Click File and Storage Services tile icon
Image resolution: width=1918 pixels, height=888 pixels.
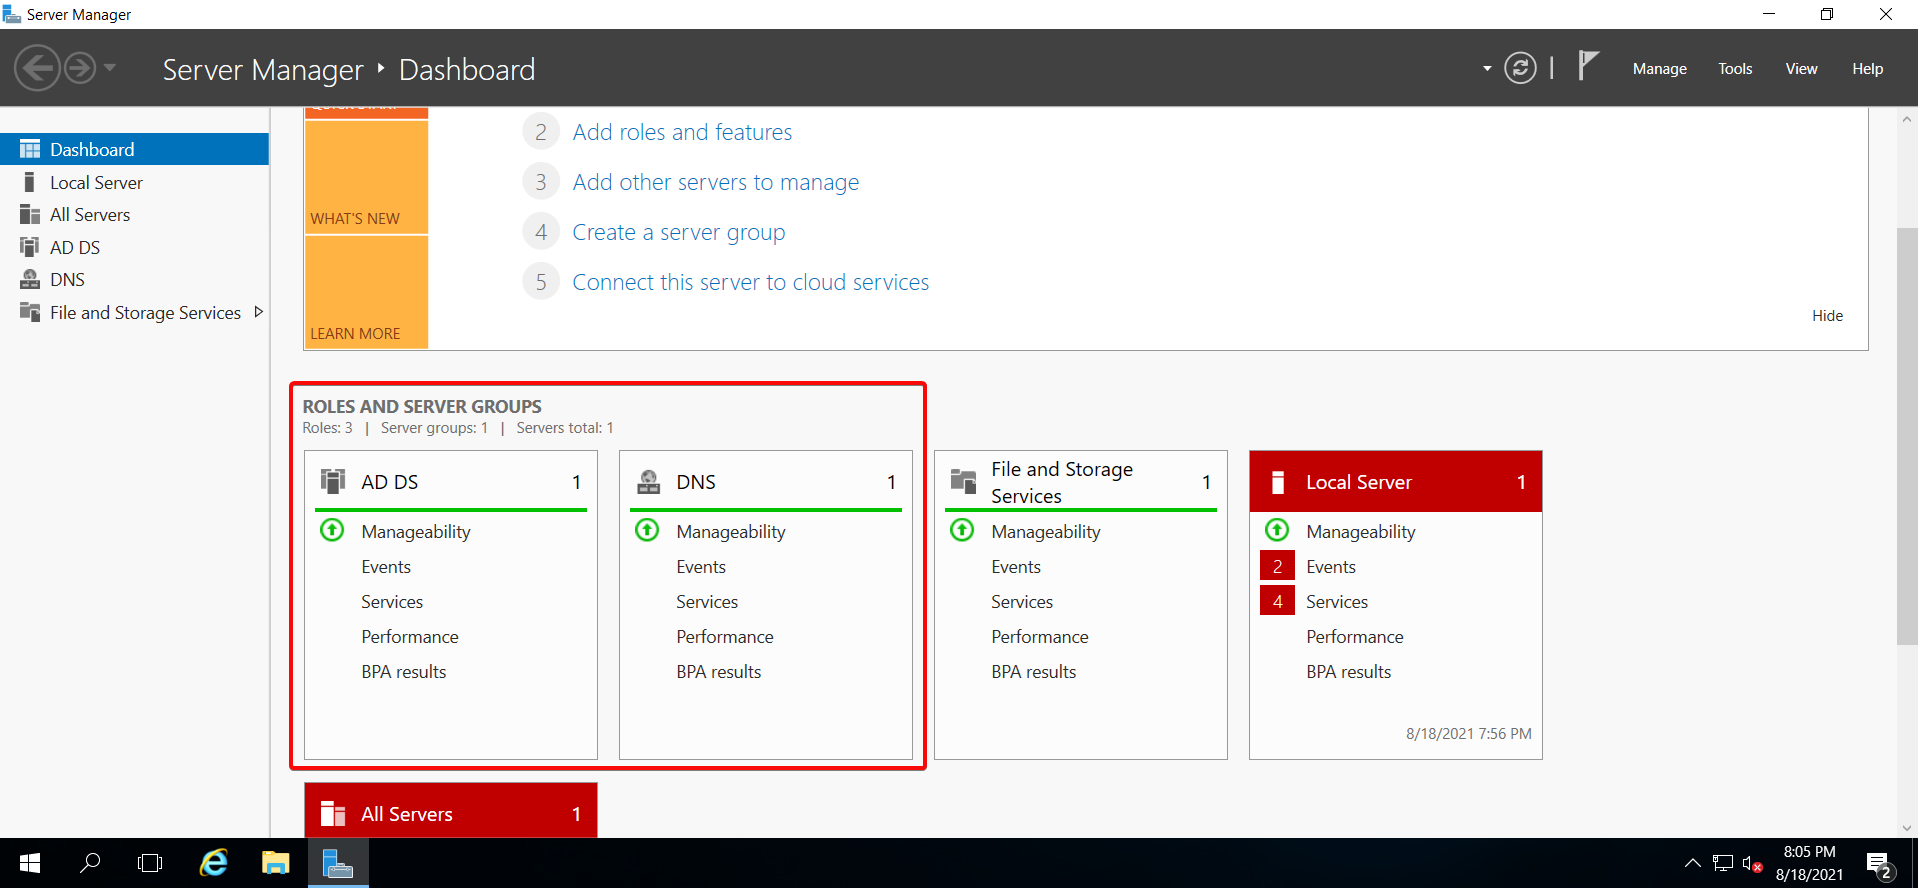[963, 481]
